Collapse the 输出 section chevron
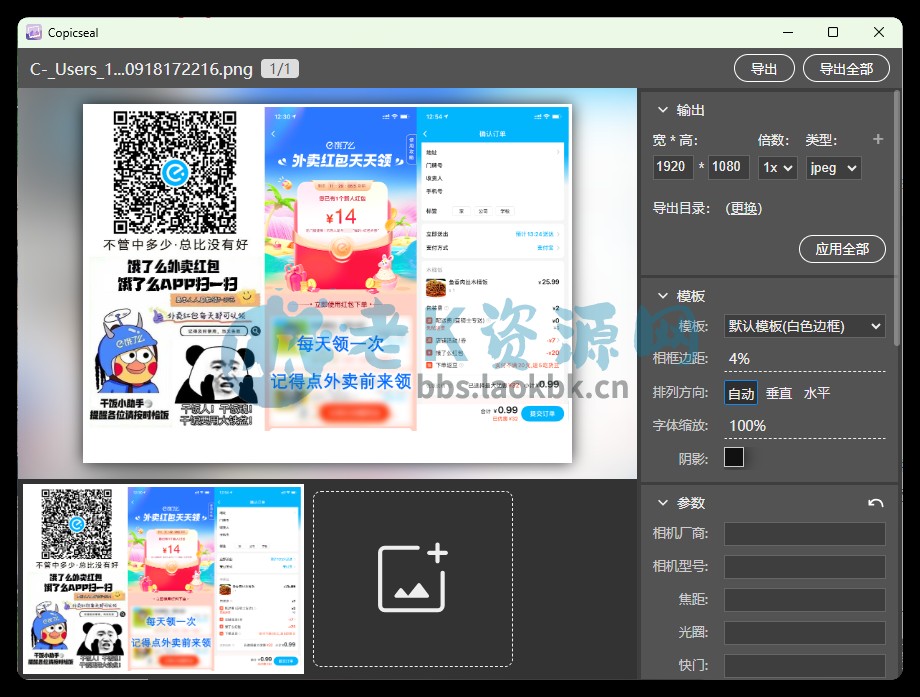This screenshot has width=920, height=697. coord(663,110)
